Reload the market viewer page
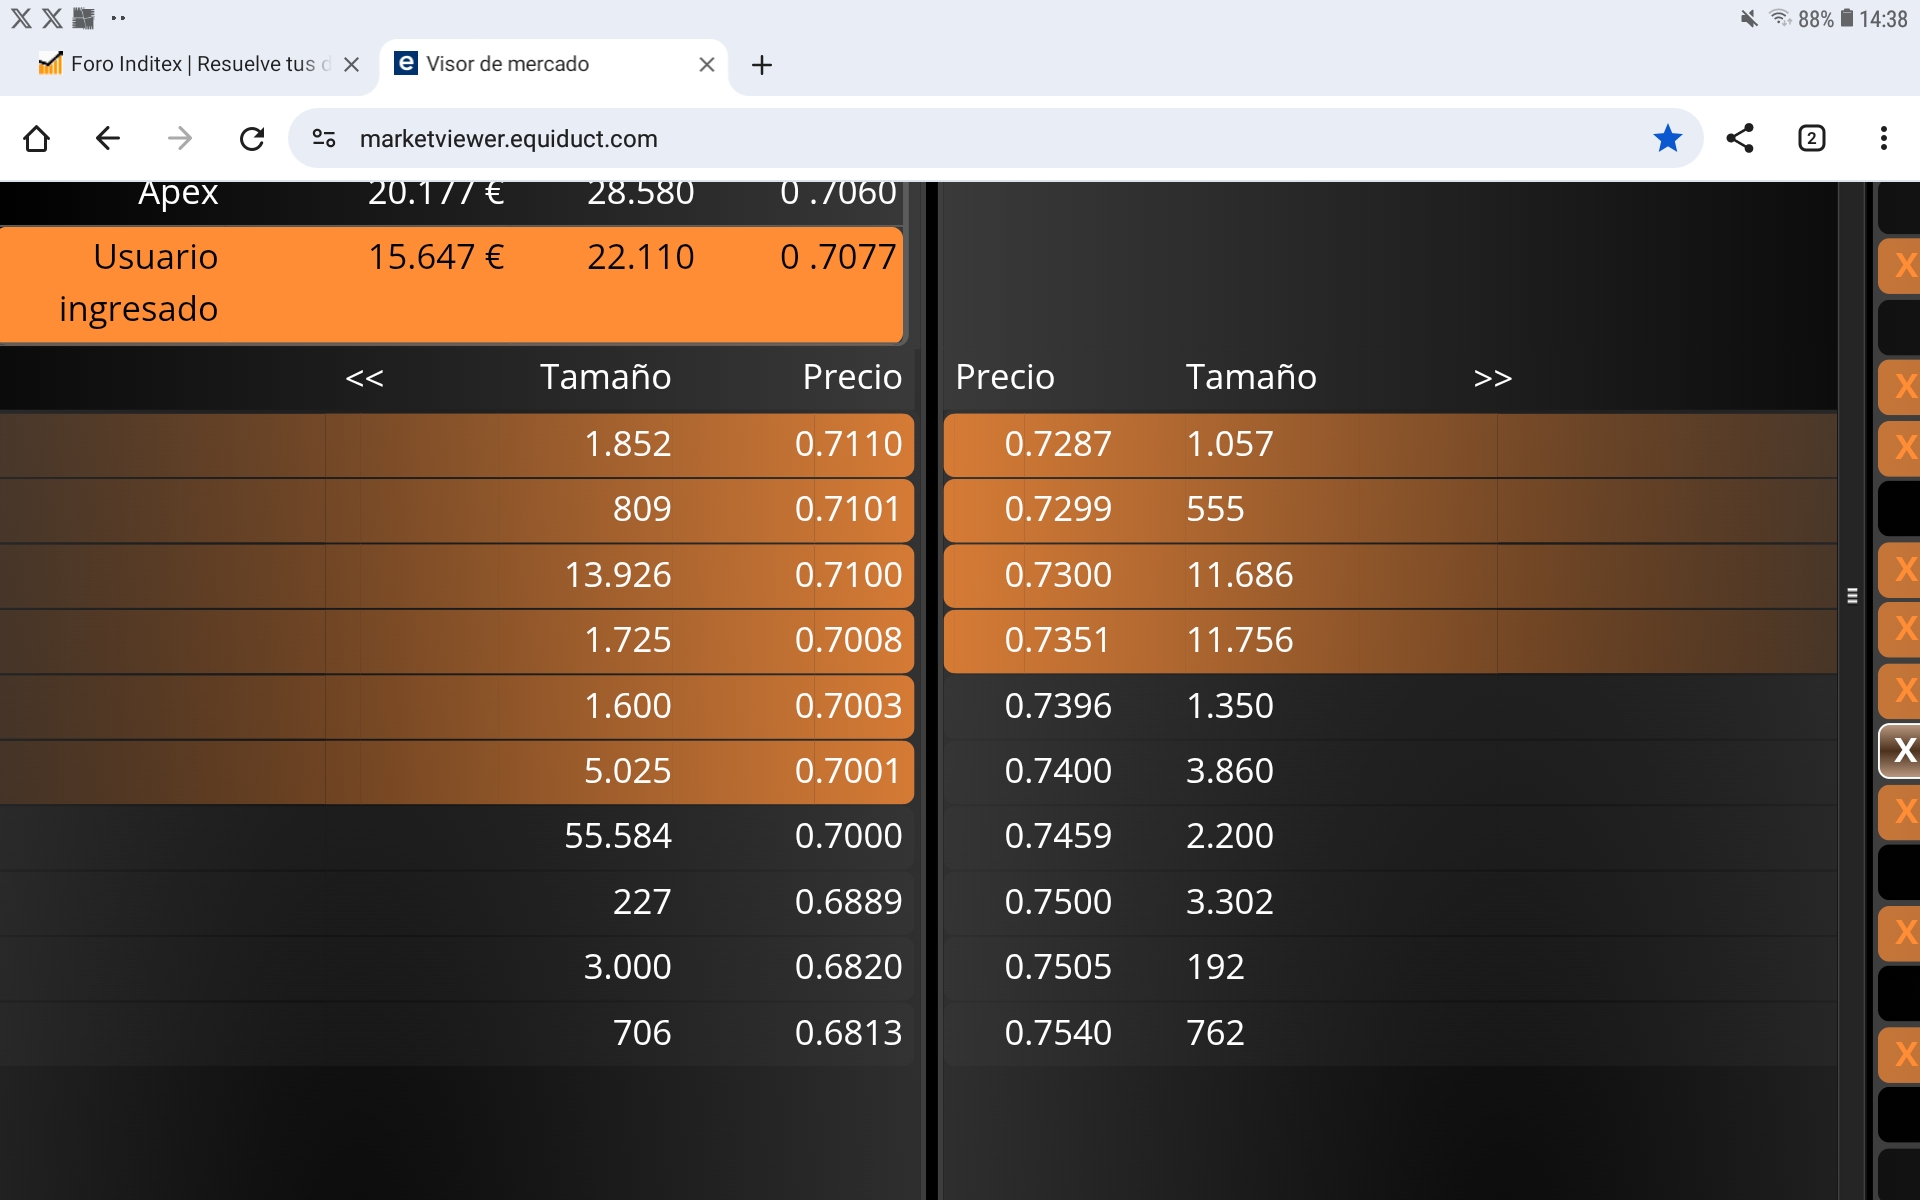 (252, 138)
